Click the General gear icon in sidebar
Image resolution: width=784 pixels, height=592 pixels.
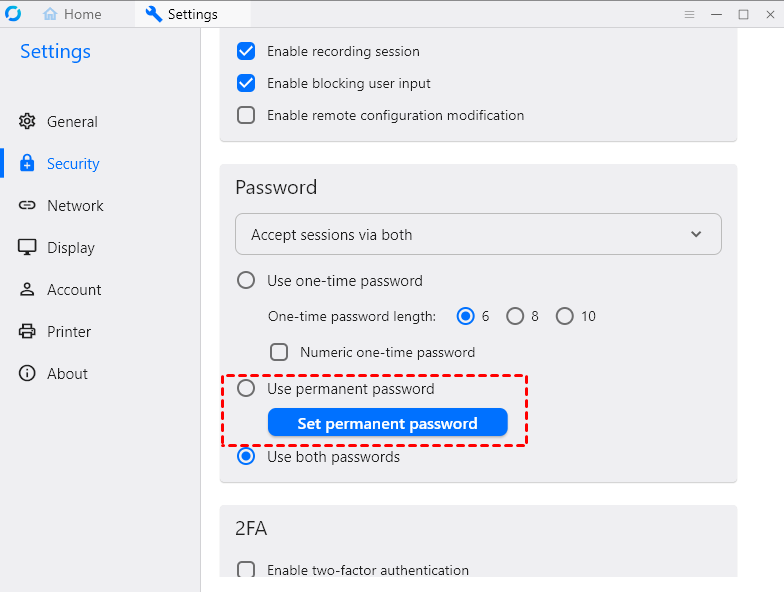coord(27,122)
